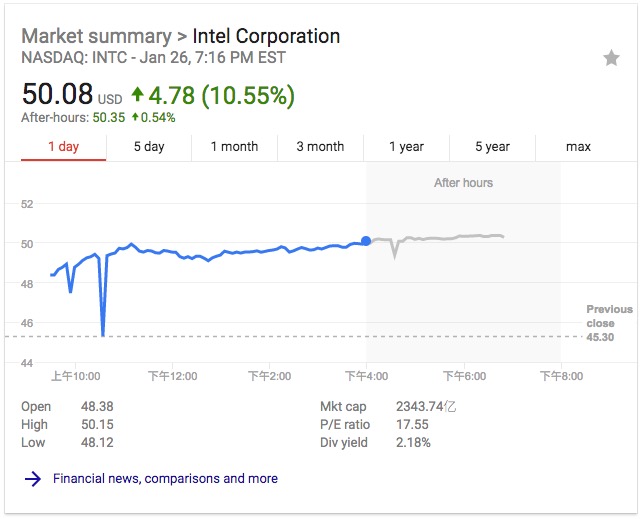Click the 50.08 USD price value
Image resolution: width=643 pixels, height=519 pixels.
coord(58,96)
